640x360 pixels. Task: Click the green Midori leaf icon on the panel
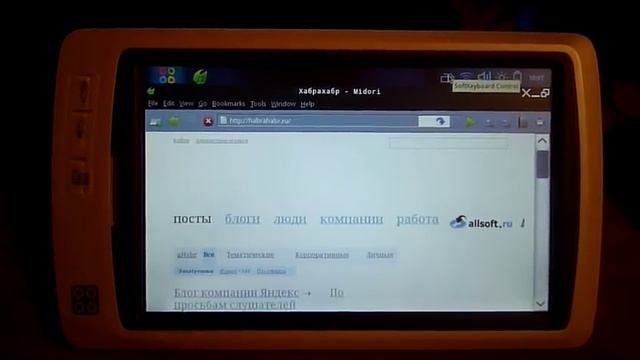coord(200,76)
